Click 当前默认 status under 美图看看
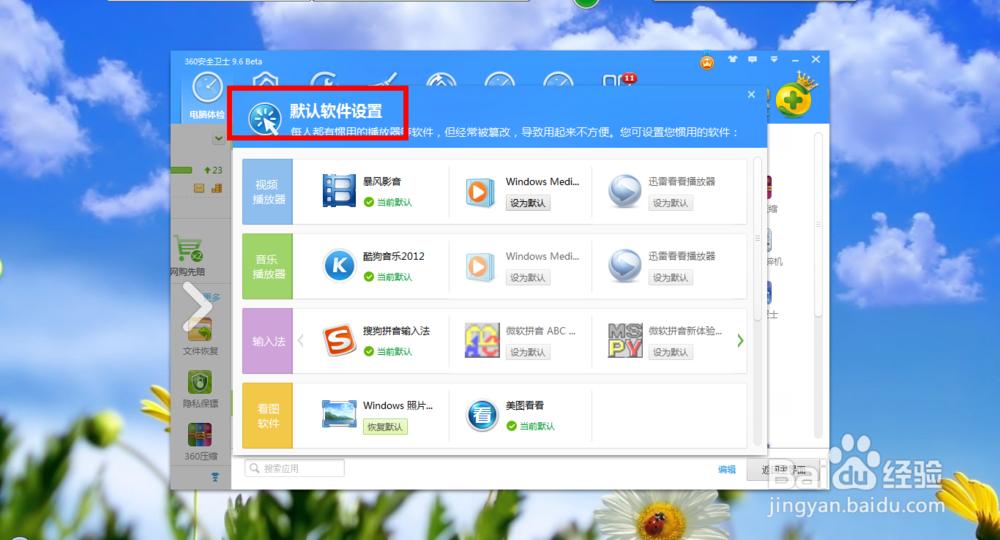The width and height of the screenshot is (1000, 540). point(531,426)
